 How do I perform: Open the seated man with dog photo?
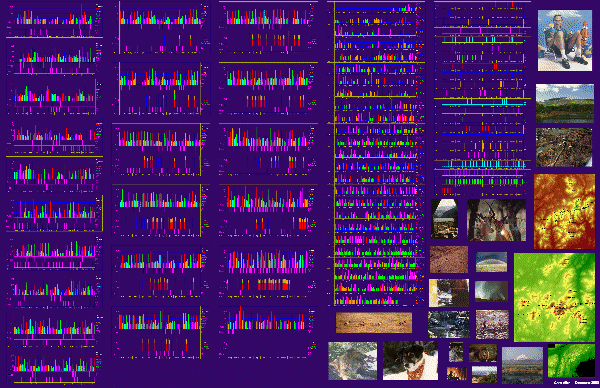(565, 41)
